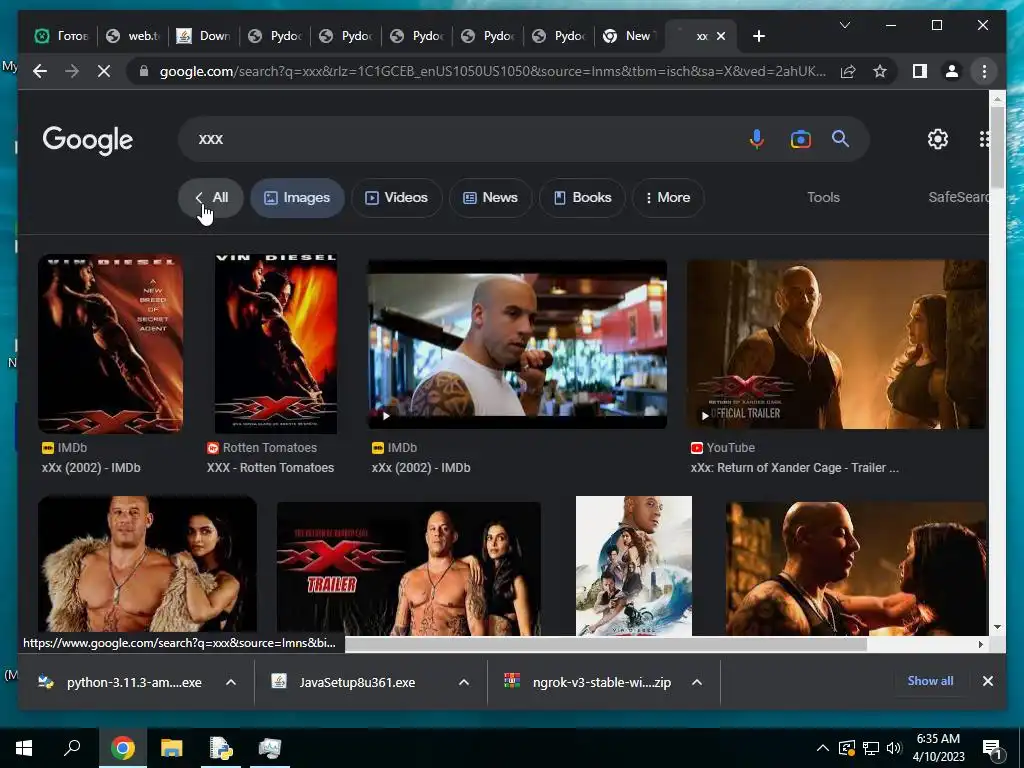Open the volume control in tray
Image resolution: width=1024 pixels, height=768 pixels.
pyautogui.click(x=894, y=748)
